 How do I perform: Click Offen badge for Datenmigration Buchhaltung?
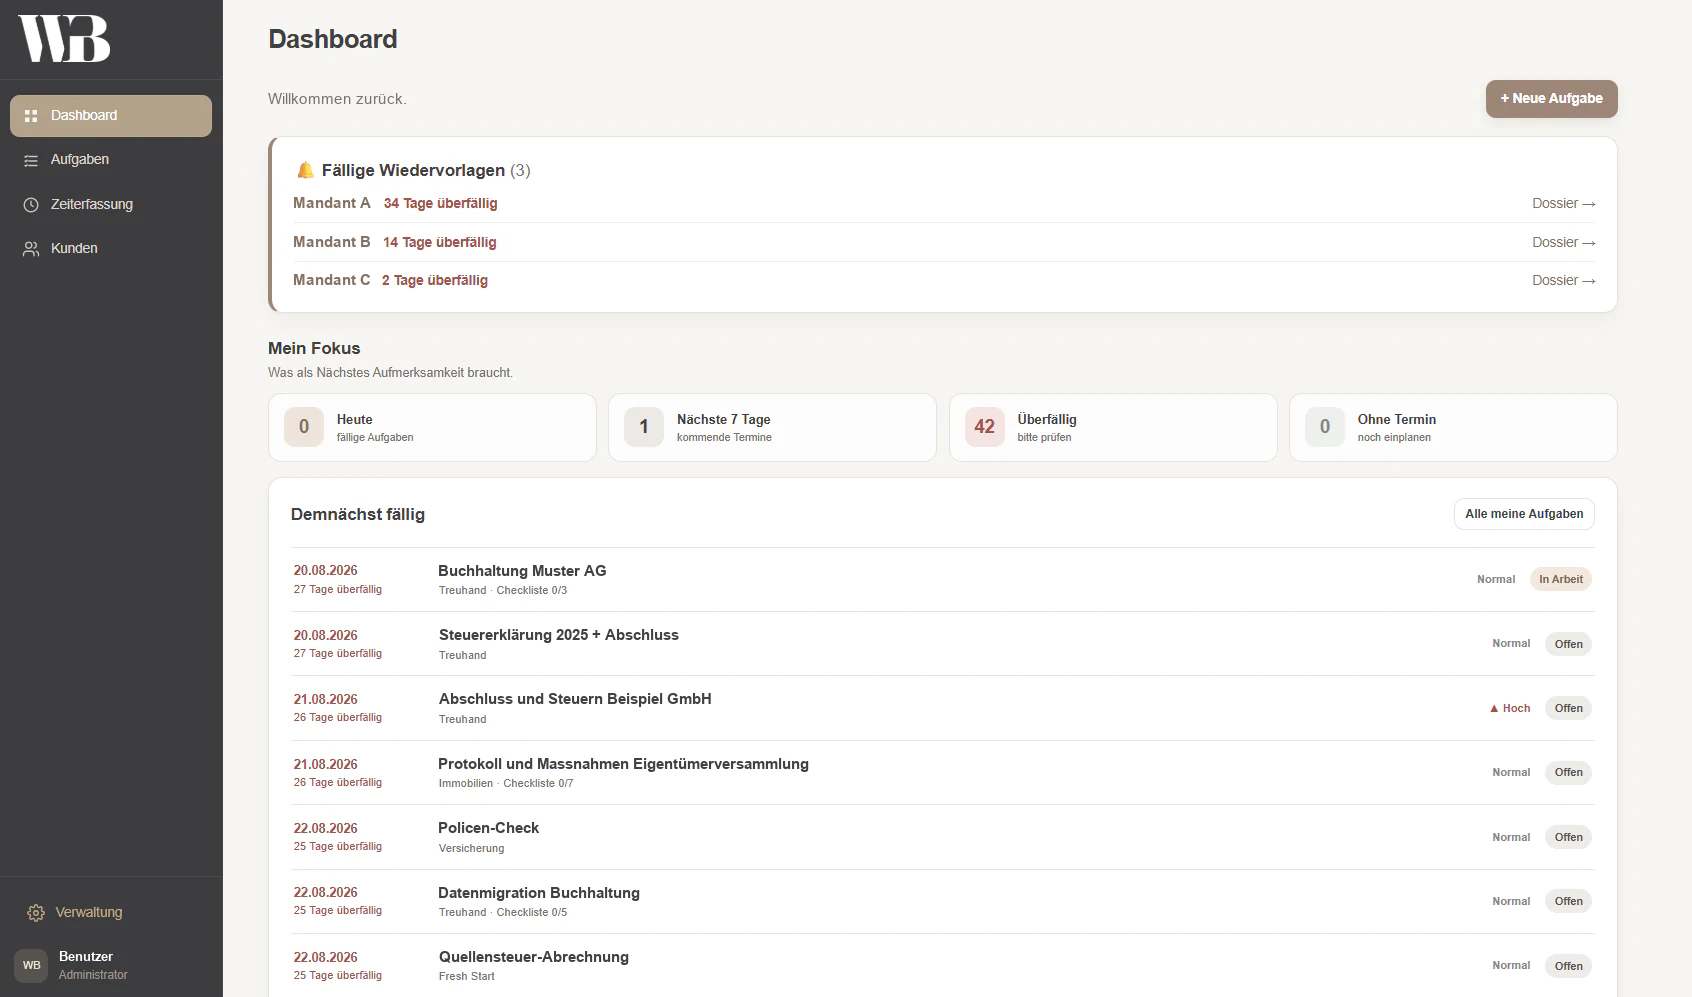pyautogui.click(x=1568, y=901)
